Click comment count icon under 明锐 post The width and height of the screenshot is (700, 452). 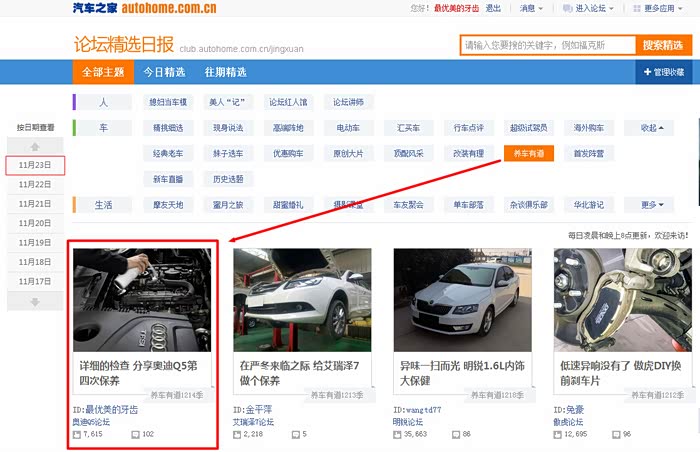455,434
